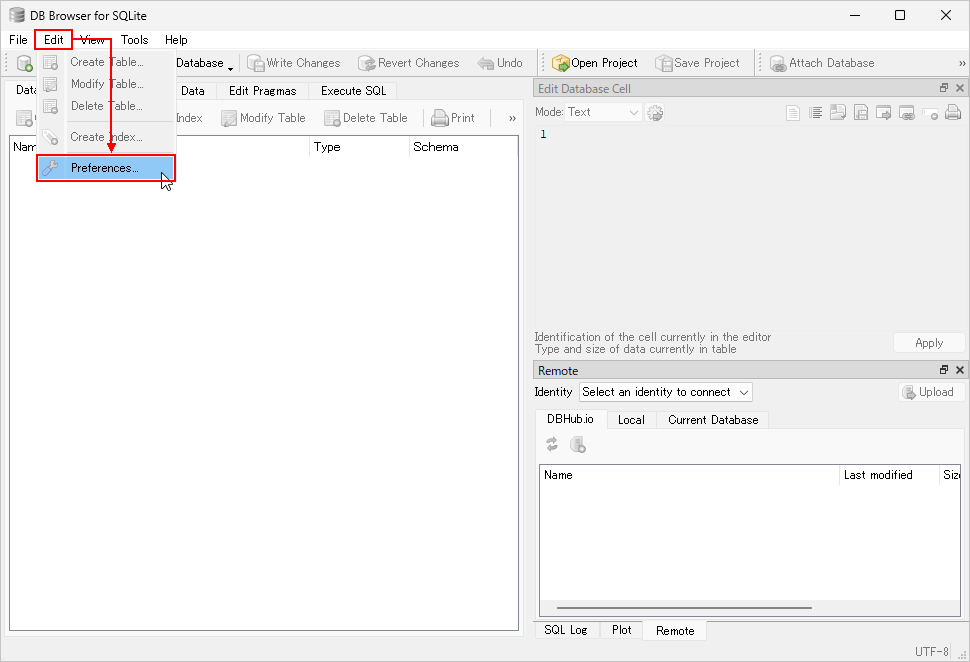Click the Revert Changes toolbar icon
This screenshot has height=662, width=970.
coord(366,63)
